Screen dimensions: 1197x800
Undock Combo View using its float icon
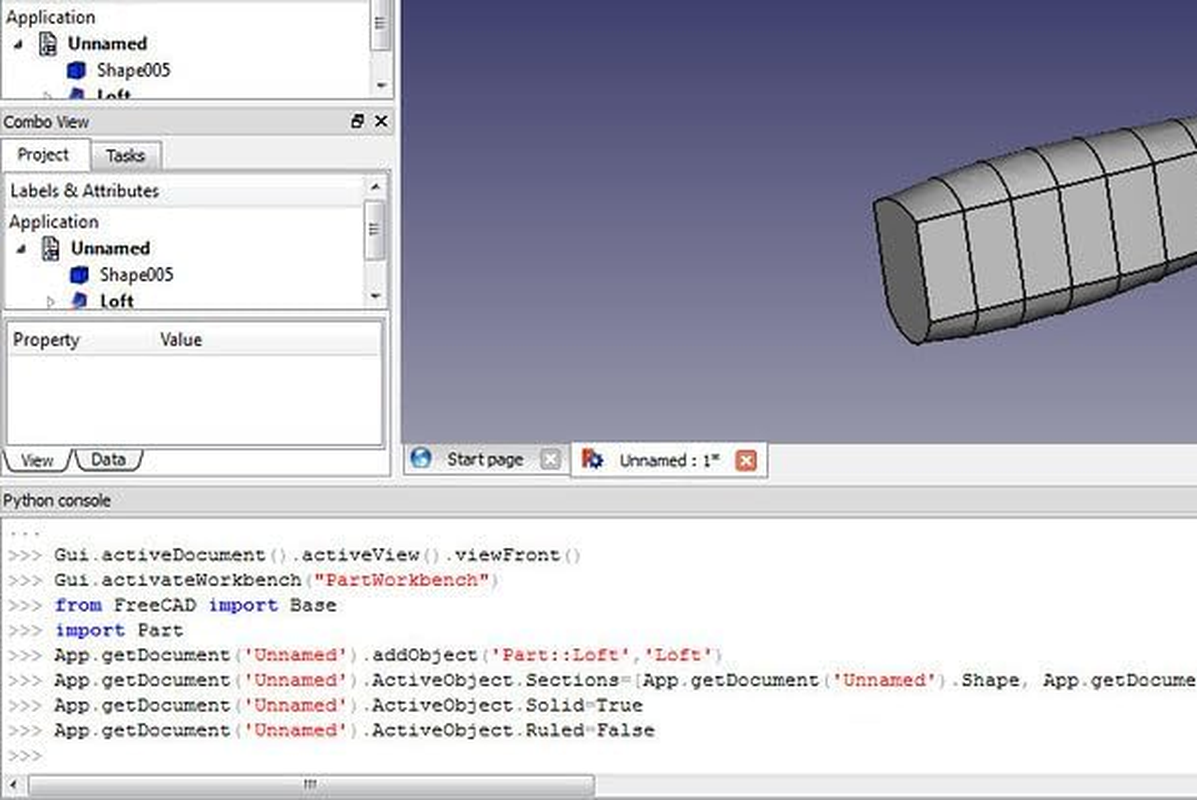pos(356,121)
